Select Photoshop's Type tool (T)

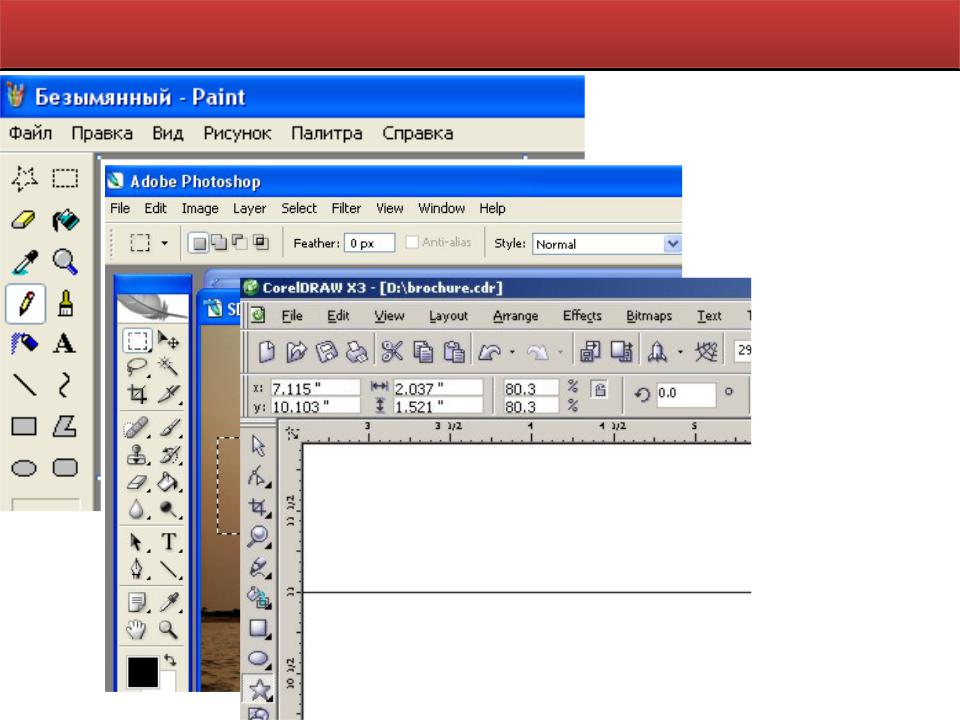tap(168, 542)
